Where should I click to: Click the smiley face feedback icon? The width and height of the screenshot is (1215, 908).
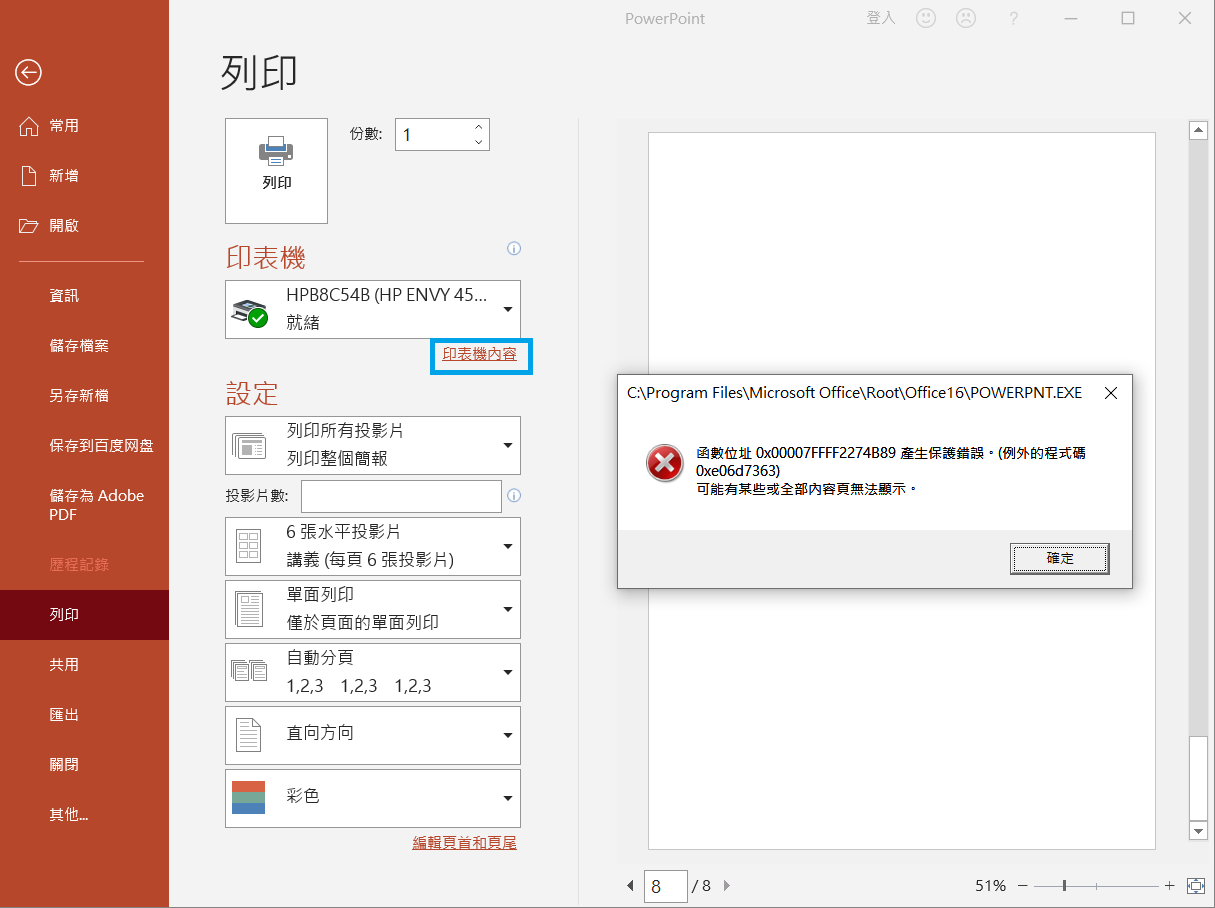[x=926, y=18]
